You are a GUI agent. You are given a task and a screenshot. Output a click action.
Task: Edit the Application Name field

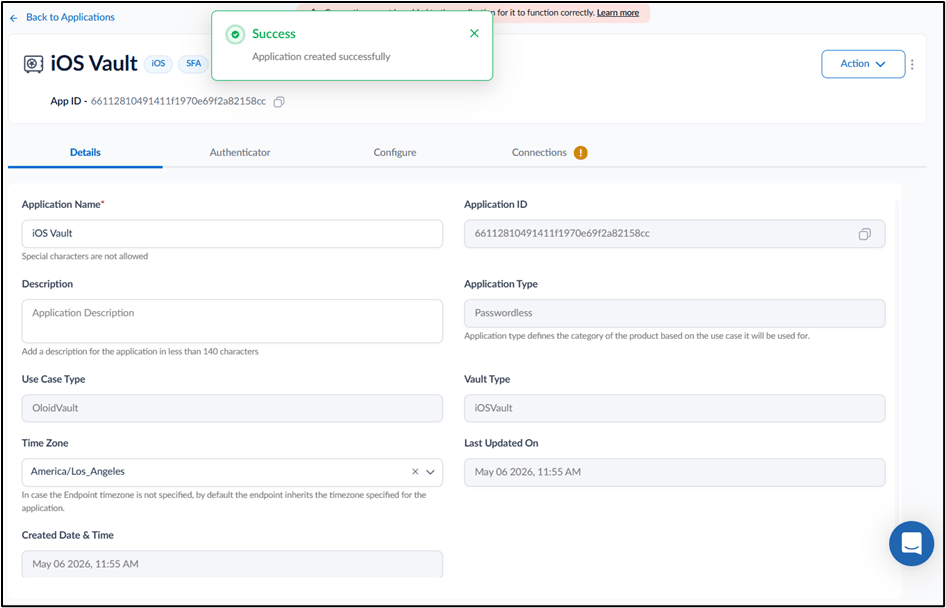coord(232,233)
